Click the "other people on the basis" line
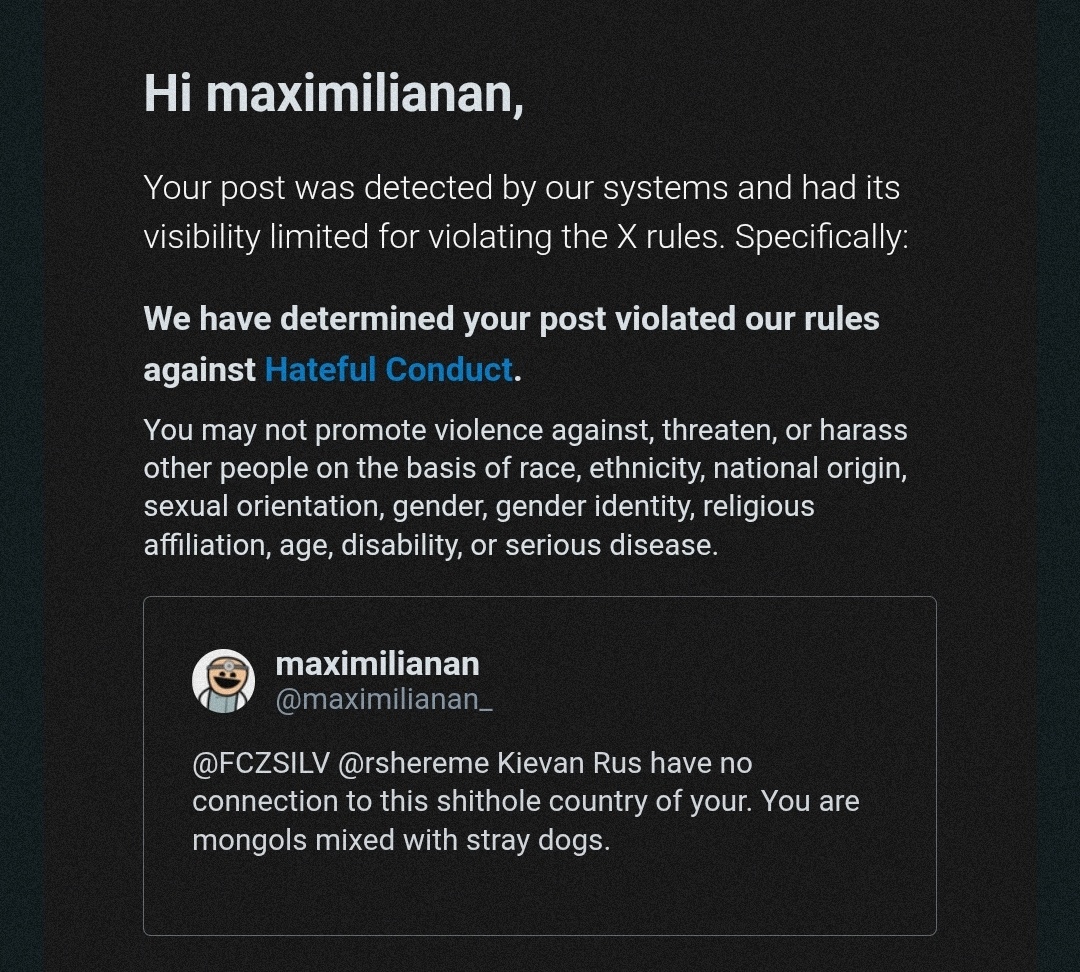Viewport: 1080px width, 972px height. point(525,469)
